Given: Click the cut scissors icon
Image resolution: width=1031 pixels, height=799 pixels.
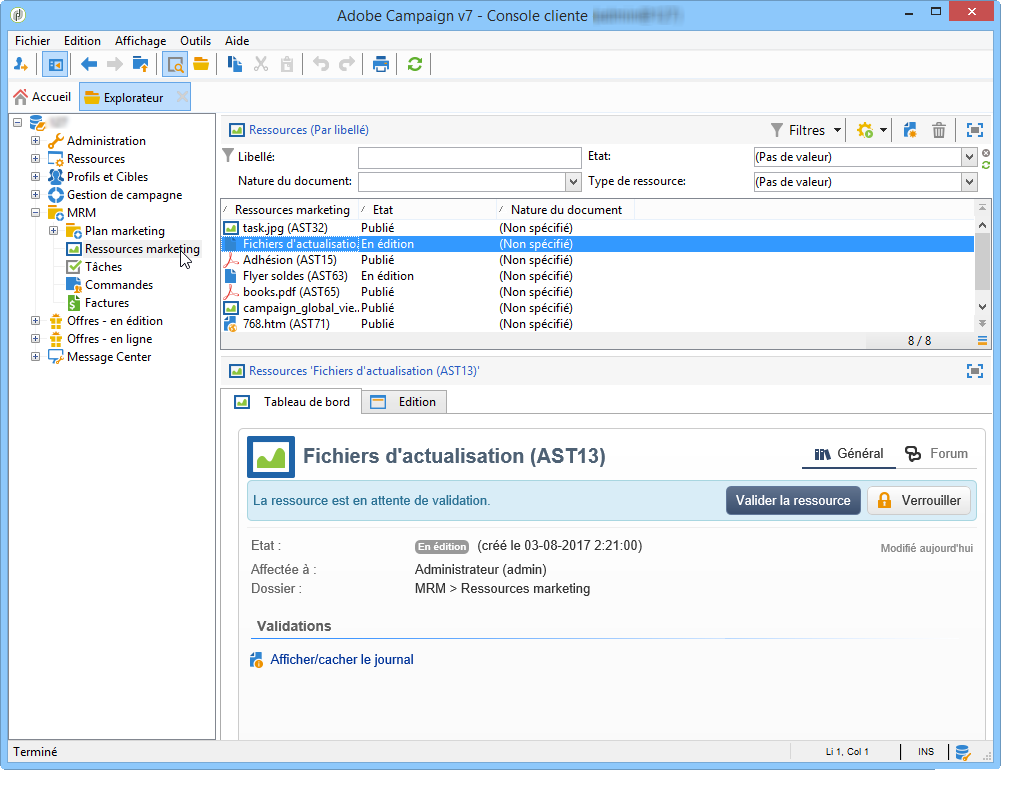Looking at the screenshot, I should tap(261, 64).
